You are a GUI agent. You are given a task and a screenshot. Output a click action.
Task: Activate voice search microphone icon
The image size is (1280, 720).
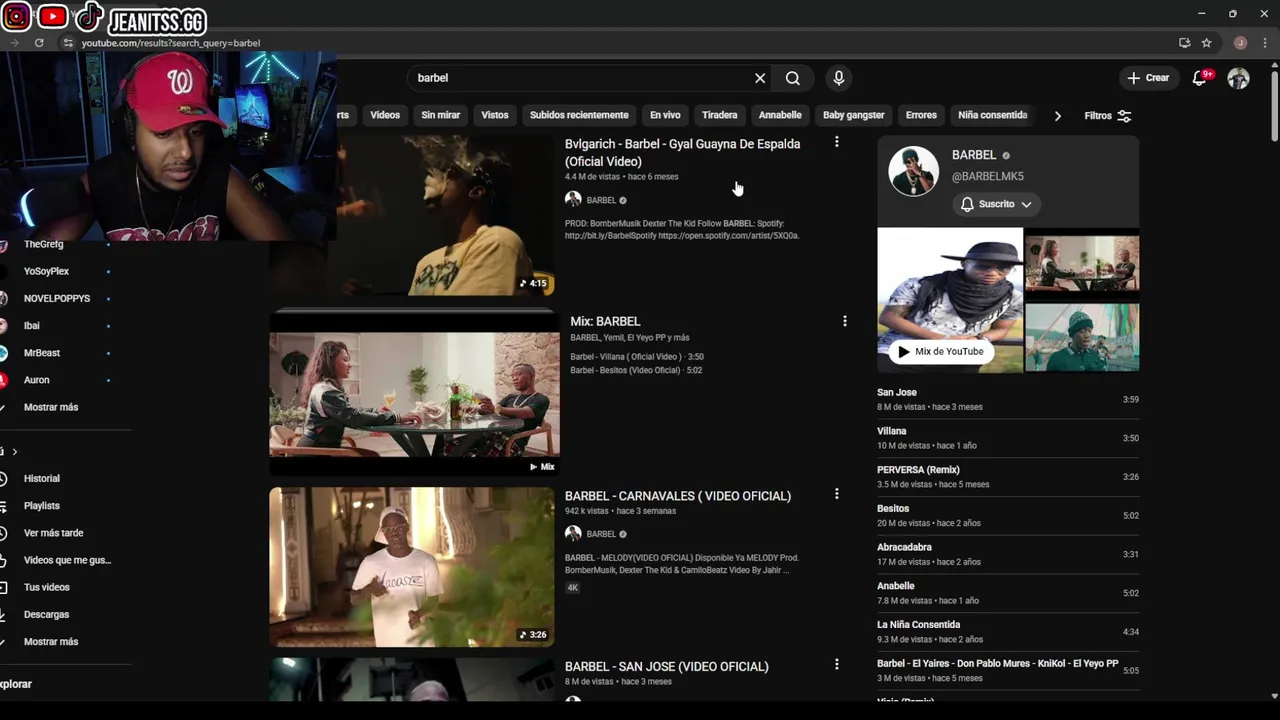point(839,78)
